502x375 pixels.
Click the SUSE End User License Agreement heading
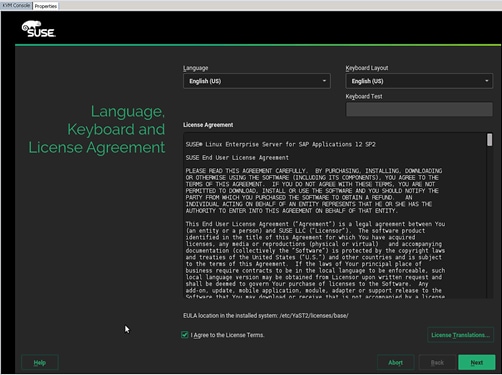tap(237, 158)
